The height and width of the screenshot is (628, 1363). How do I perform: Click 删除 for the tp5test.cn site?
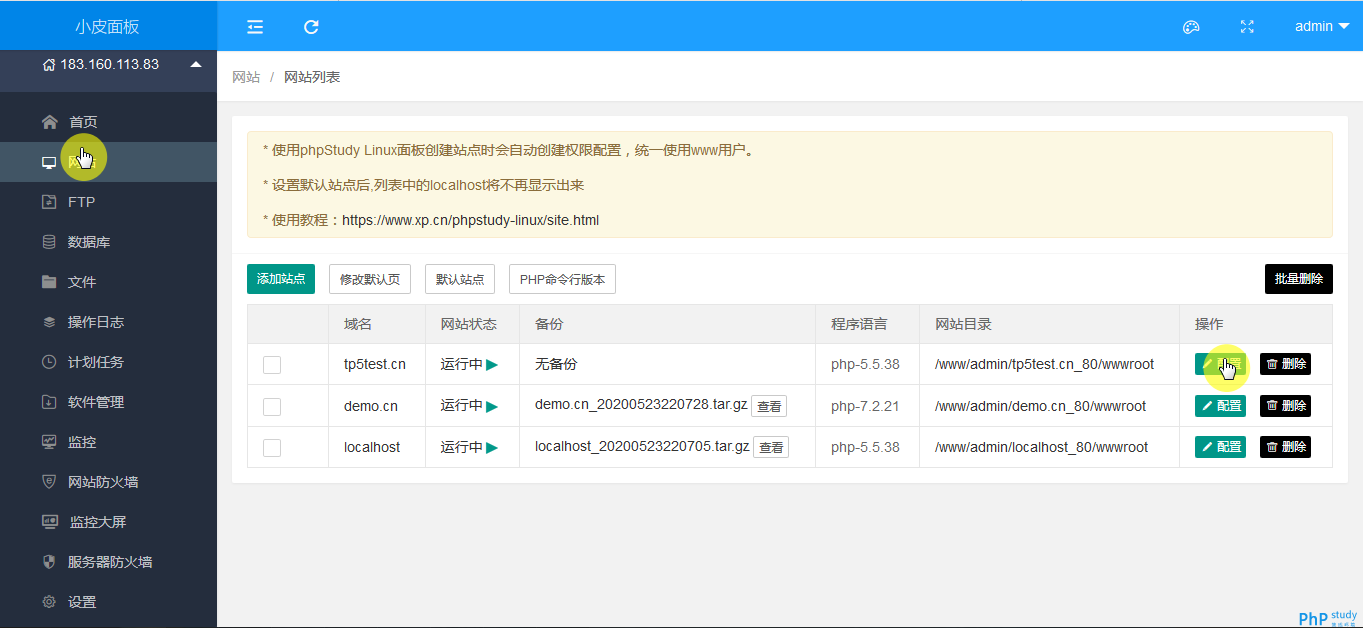[x=1285, y=364]
